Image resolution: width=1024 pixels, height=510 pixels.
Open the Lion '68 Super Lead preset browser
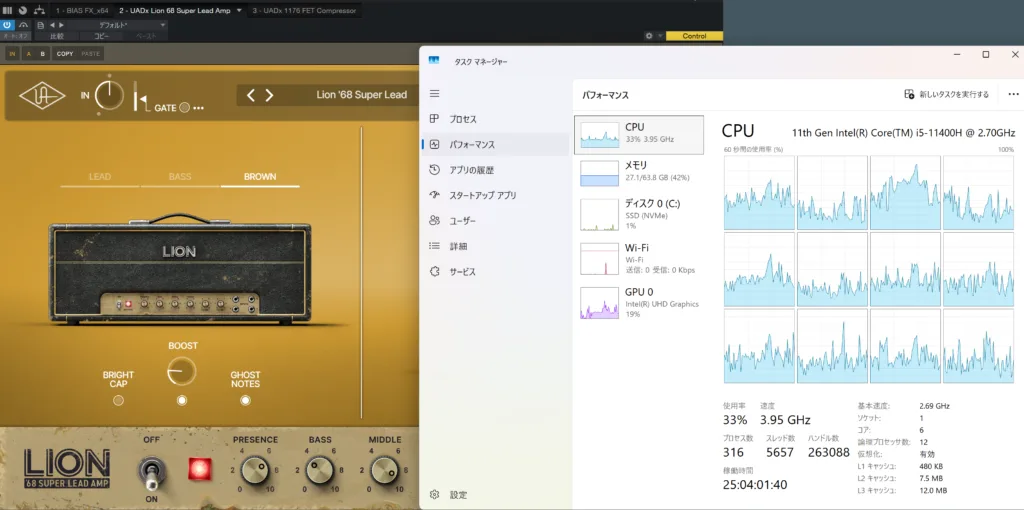tap(362, 95)
